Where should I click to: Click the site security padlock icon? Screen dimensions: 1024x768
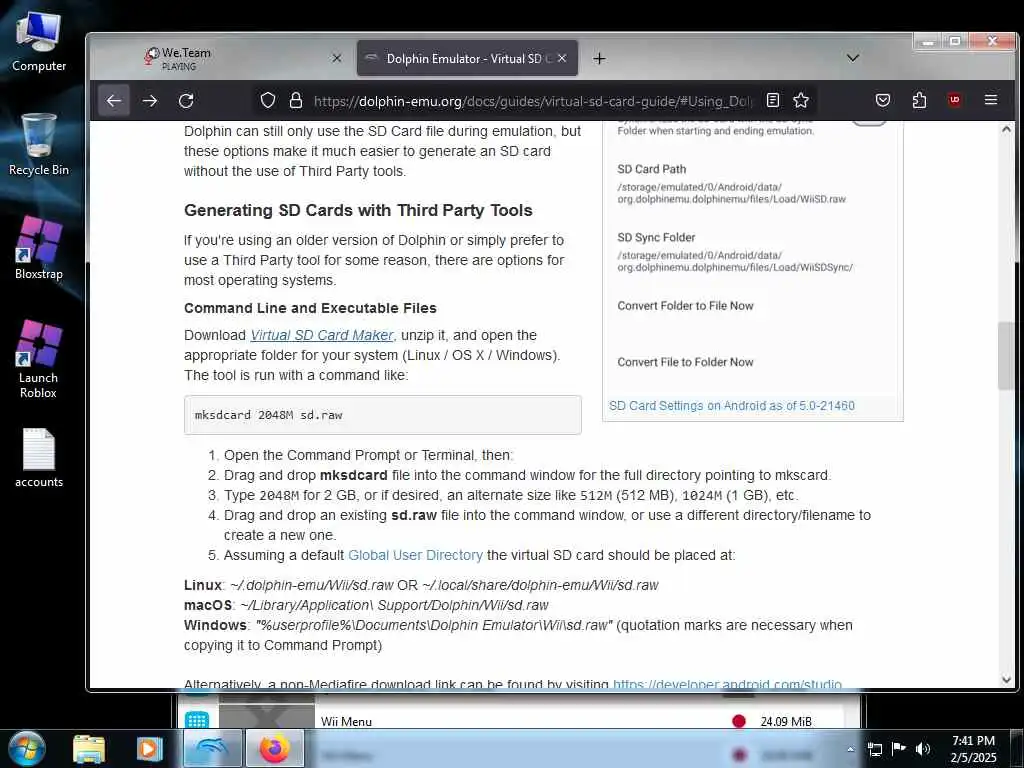pos(295,100)
